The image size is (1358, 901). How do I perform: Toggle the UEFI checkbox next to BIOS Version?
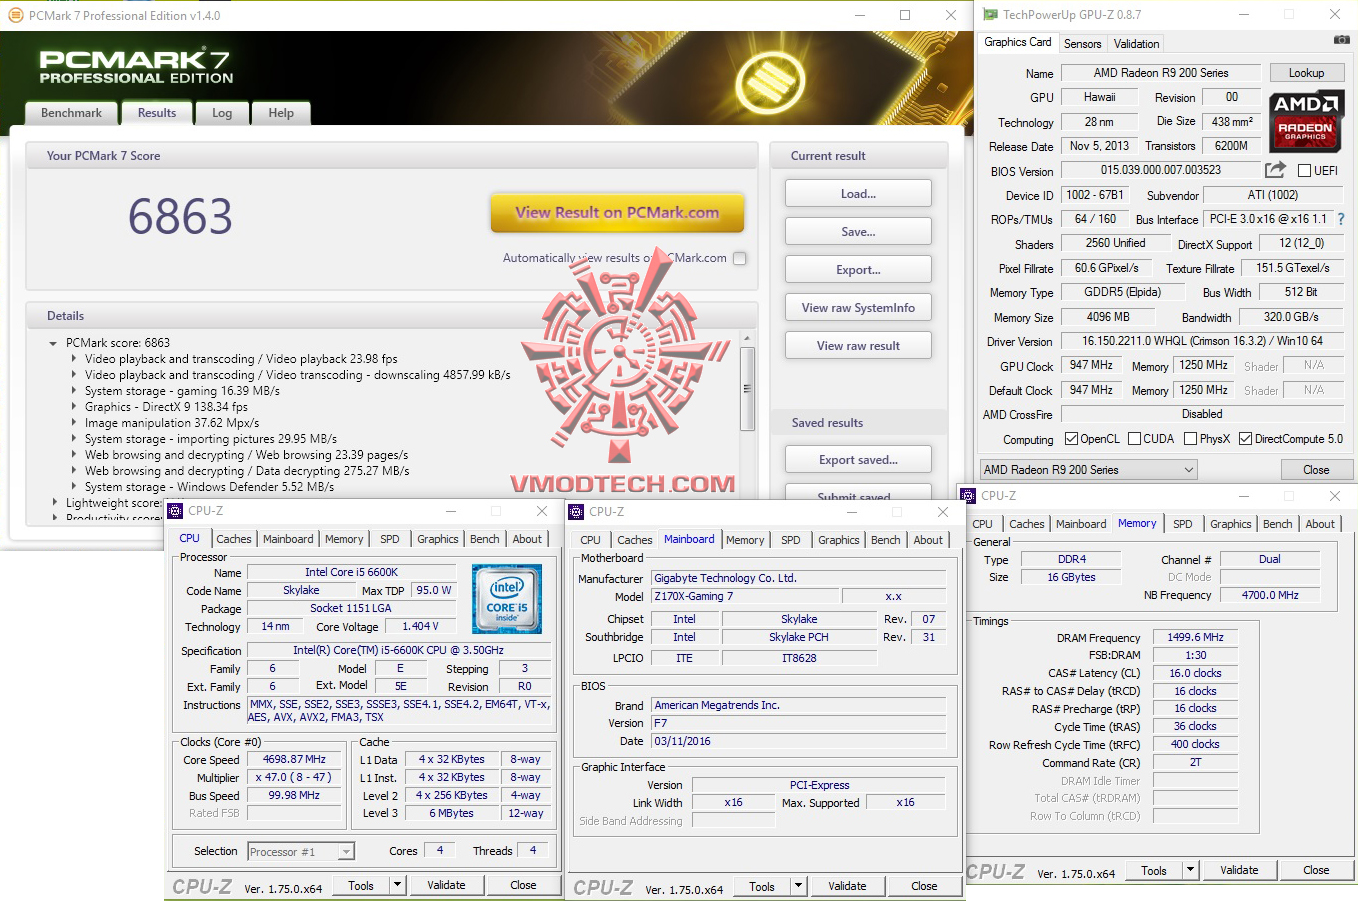[x=1306, y=170]
